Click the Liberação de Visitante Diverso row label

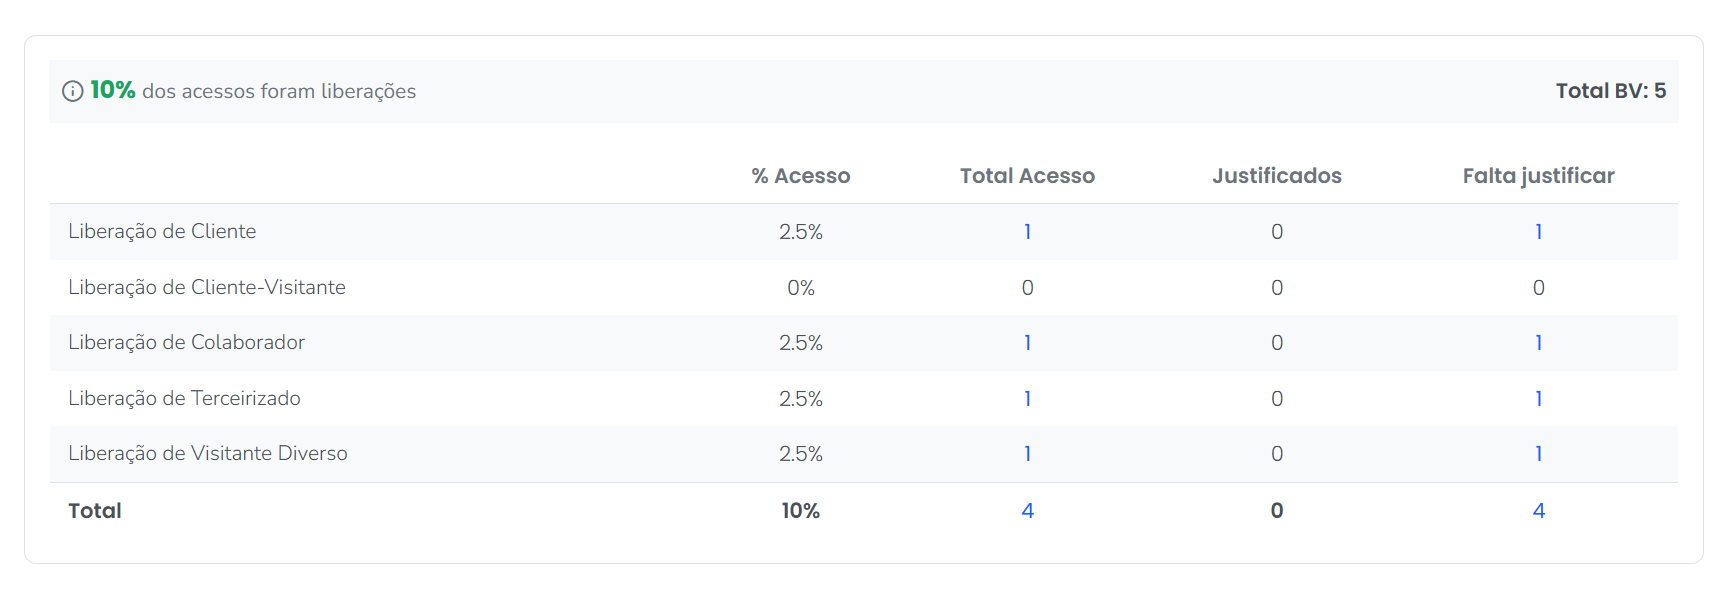(x=208, y=454)
